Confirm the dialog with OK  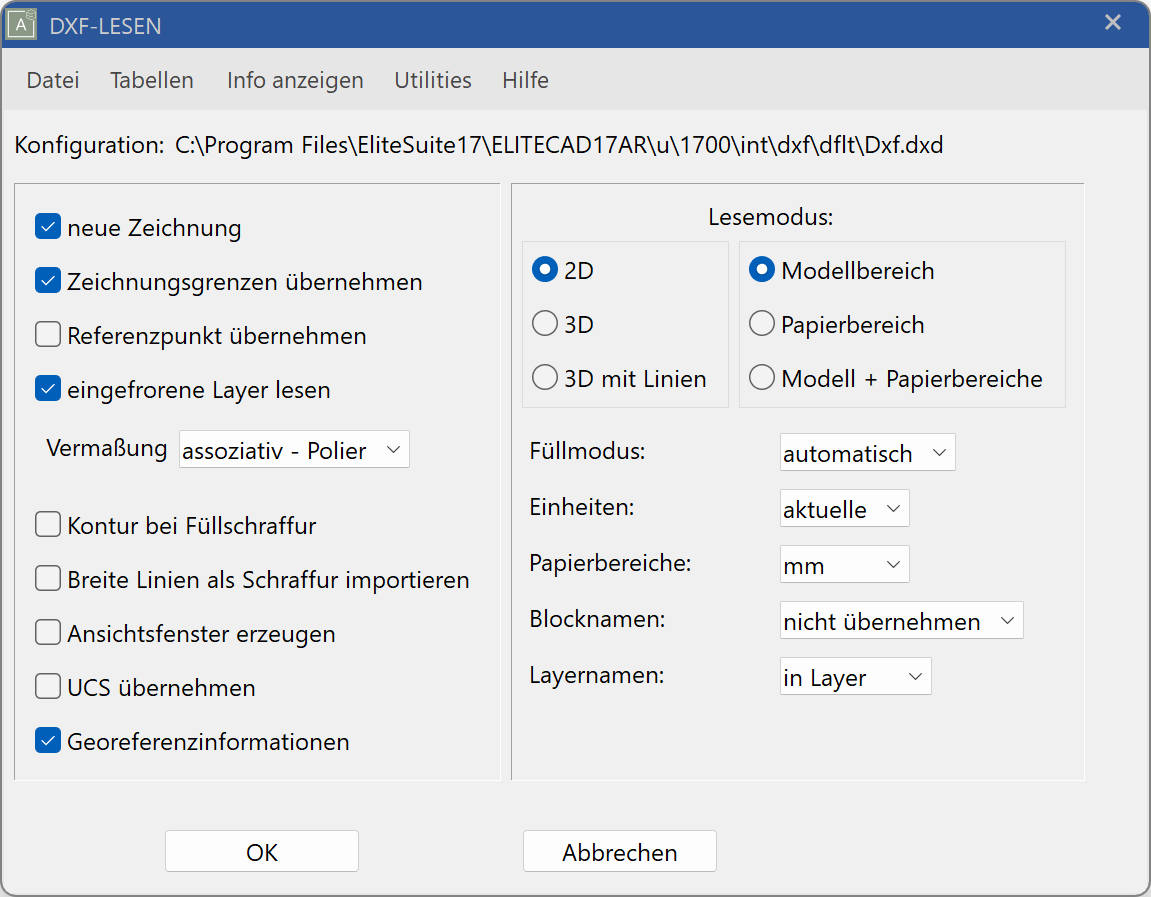click(x=261, y=851)
